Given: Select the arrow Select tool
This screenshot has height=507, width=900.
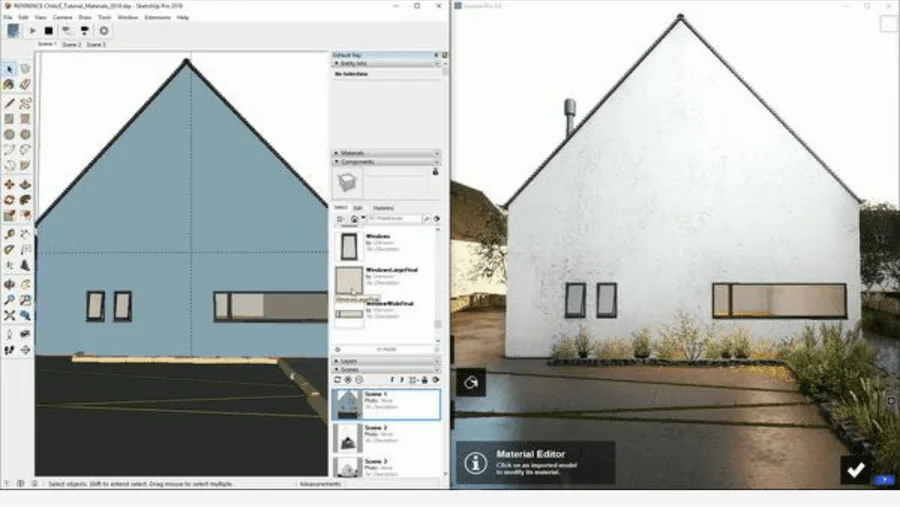Looking at the screenshot, I should 9,69.
